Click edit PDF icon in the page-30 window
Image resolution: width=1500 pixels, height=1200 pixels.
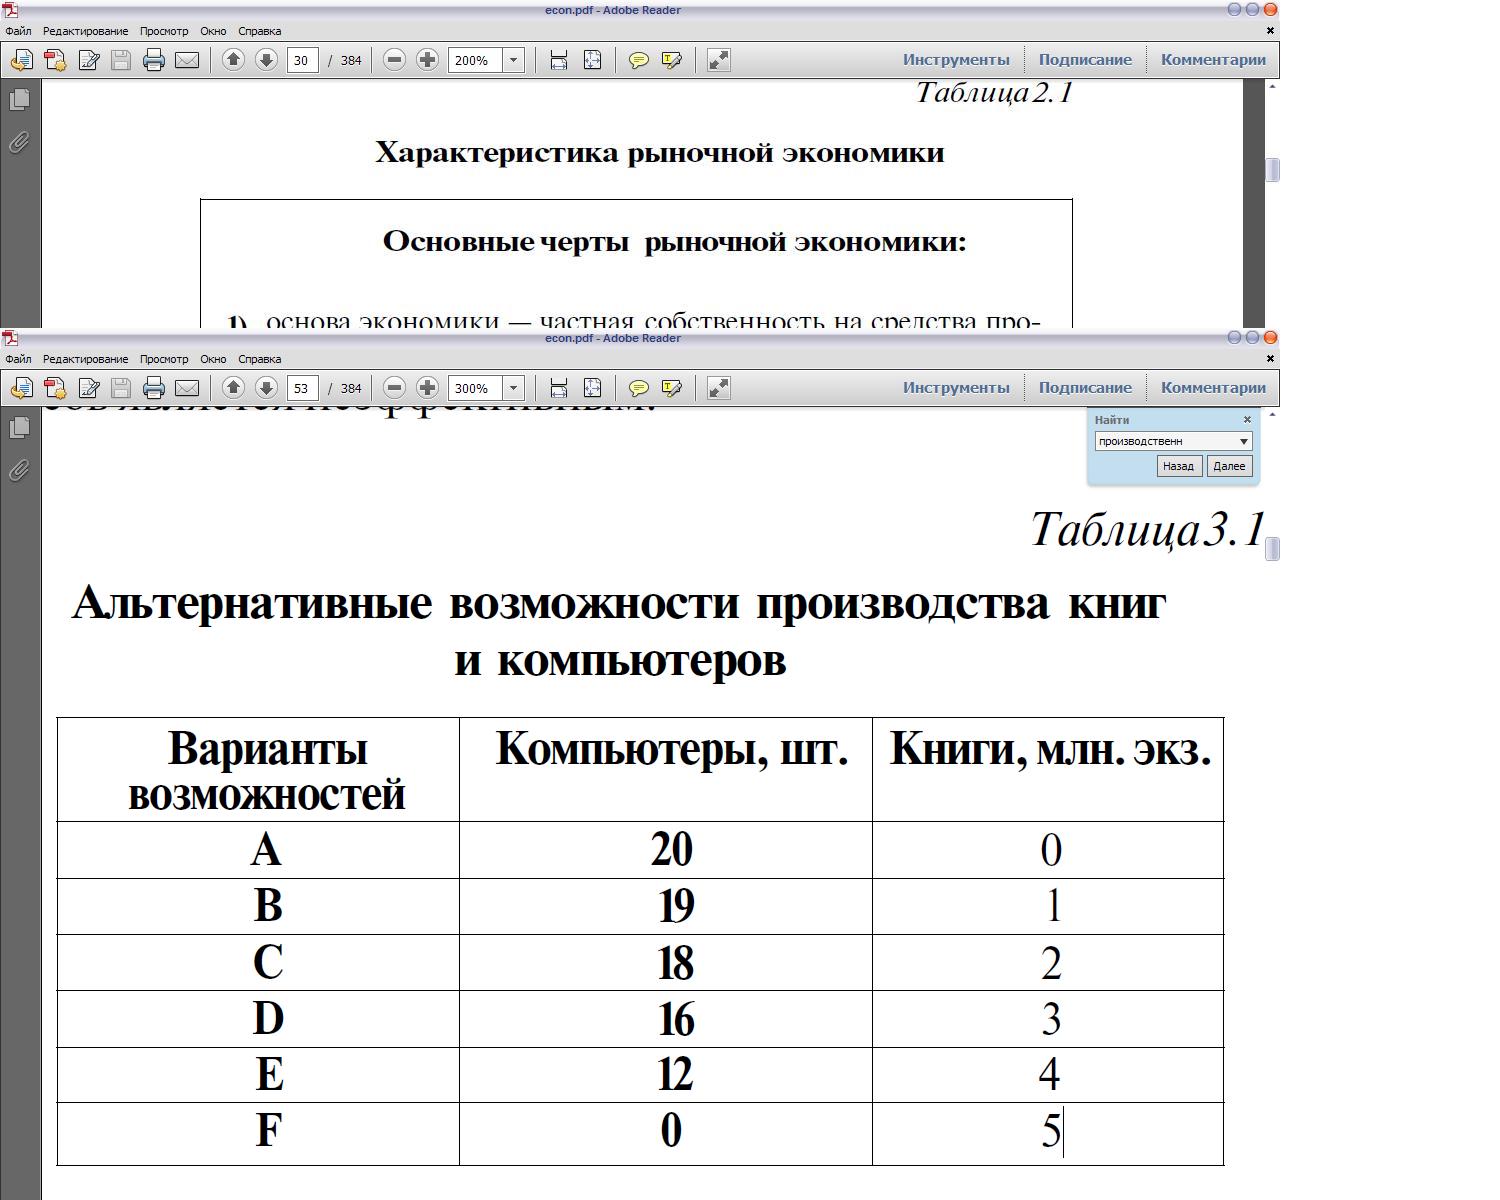click(x=88, y=60)
